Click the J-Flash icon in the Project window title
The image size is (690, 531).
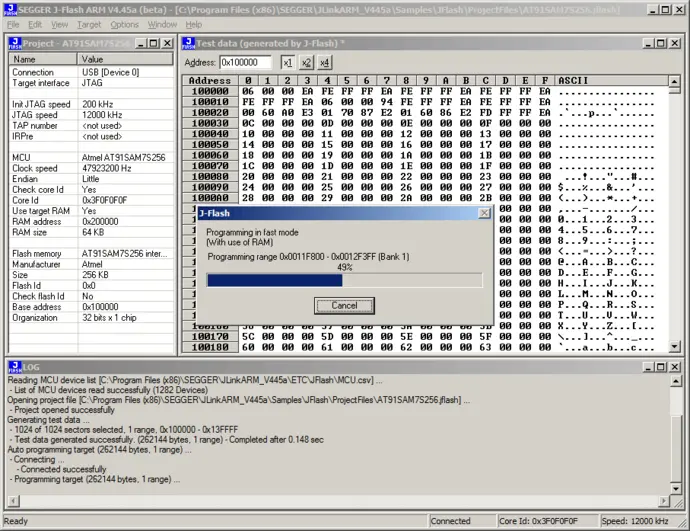click(x=14, y=43)
